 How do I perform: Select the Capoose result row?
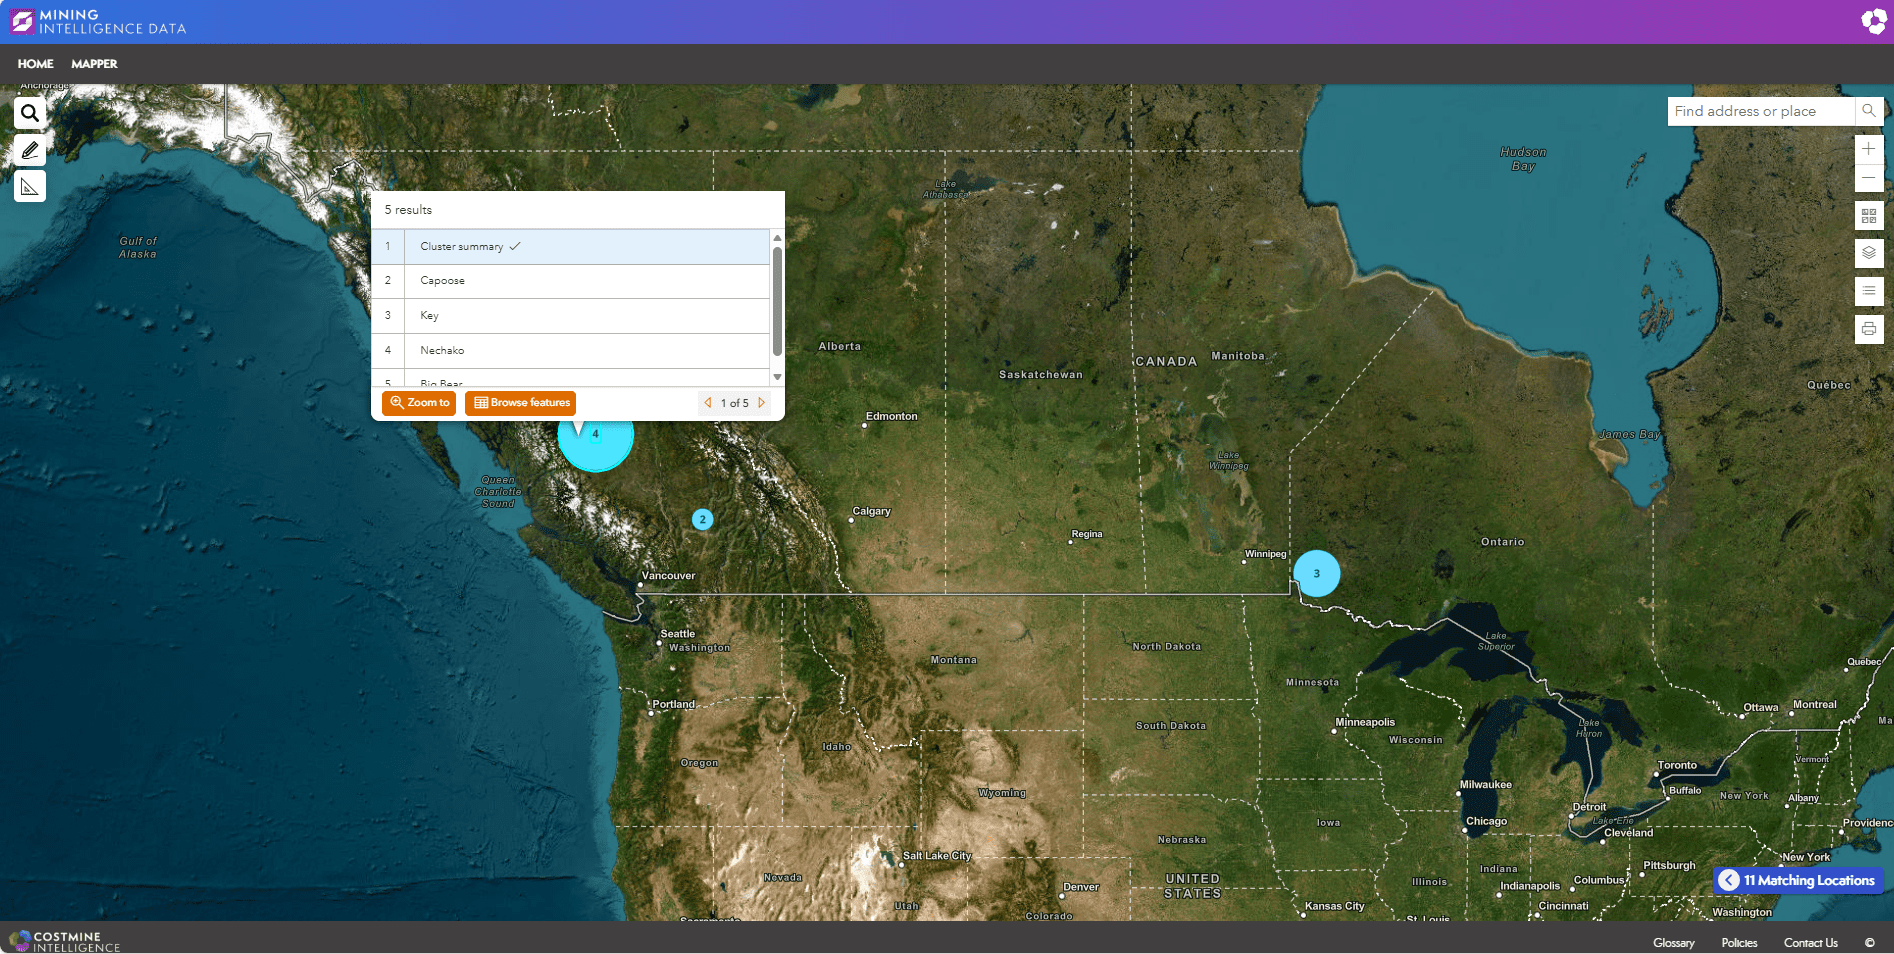(585, 281)
